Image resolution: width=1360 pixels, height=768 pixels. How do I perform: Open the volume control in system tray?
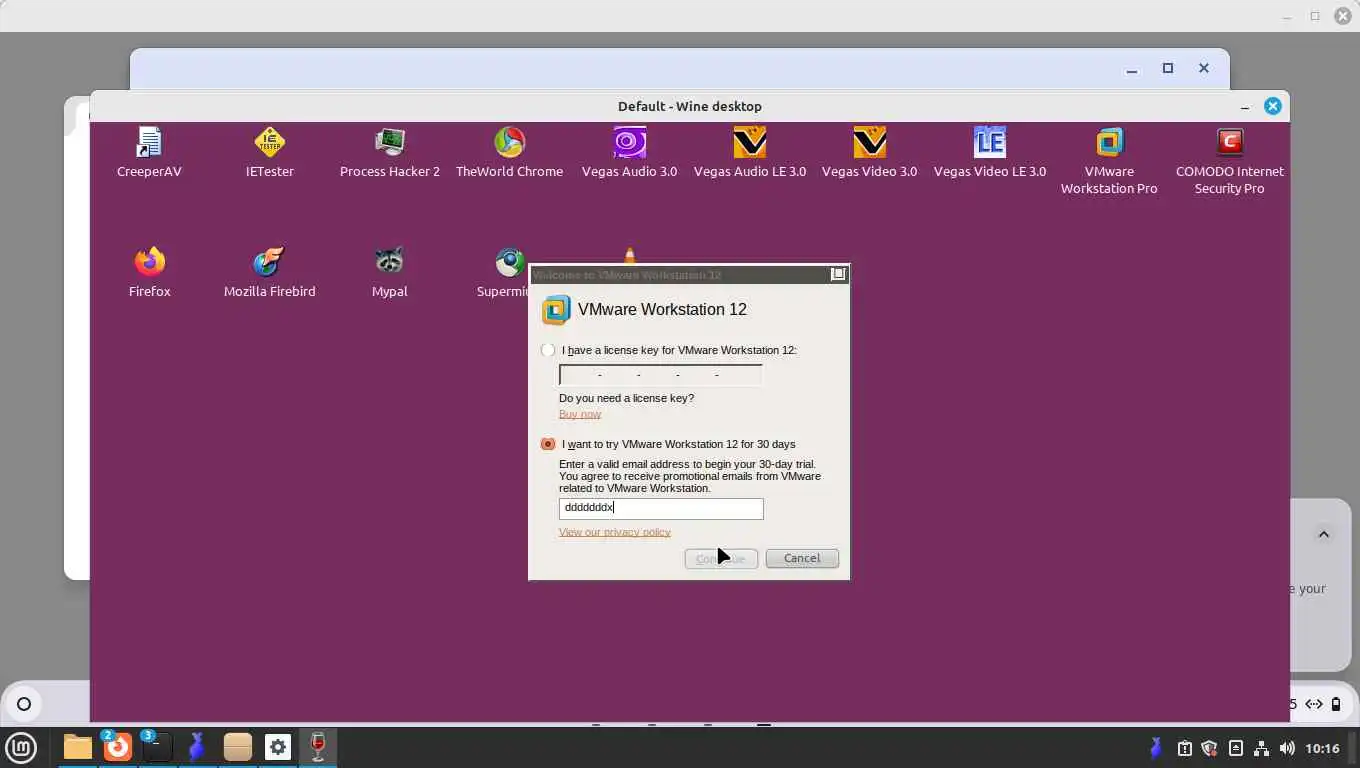pyautogui.click(x=1287, y=748)
